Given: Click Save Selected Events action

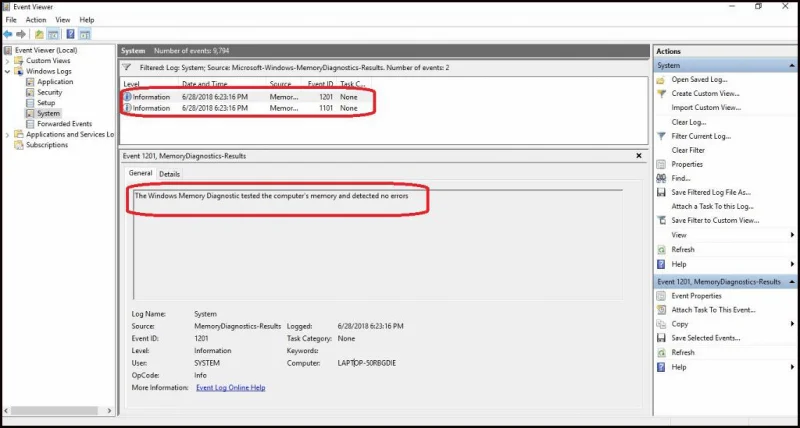Looking at the screenshot, I should click(x=706, y=338).
